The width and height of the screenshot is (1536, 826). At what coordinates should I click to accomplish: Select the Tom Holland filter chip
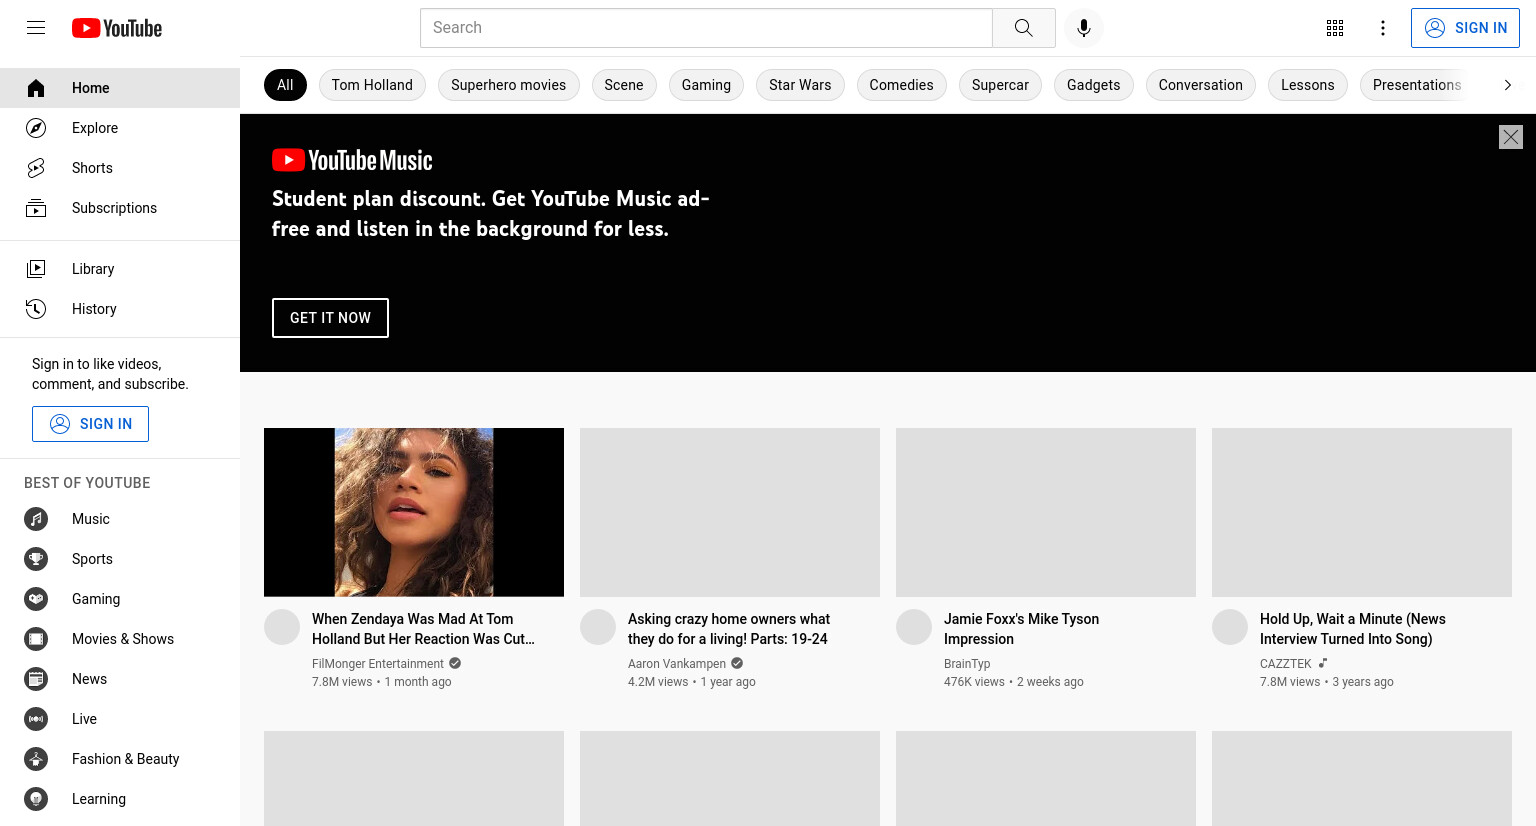point(372,85)
